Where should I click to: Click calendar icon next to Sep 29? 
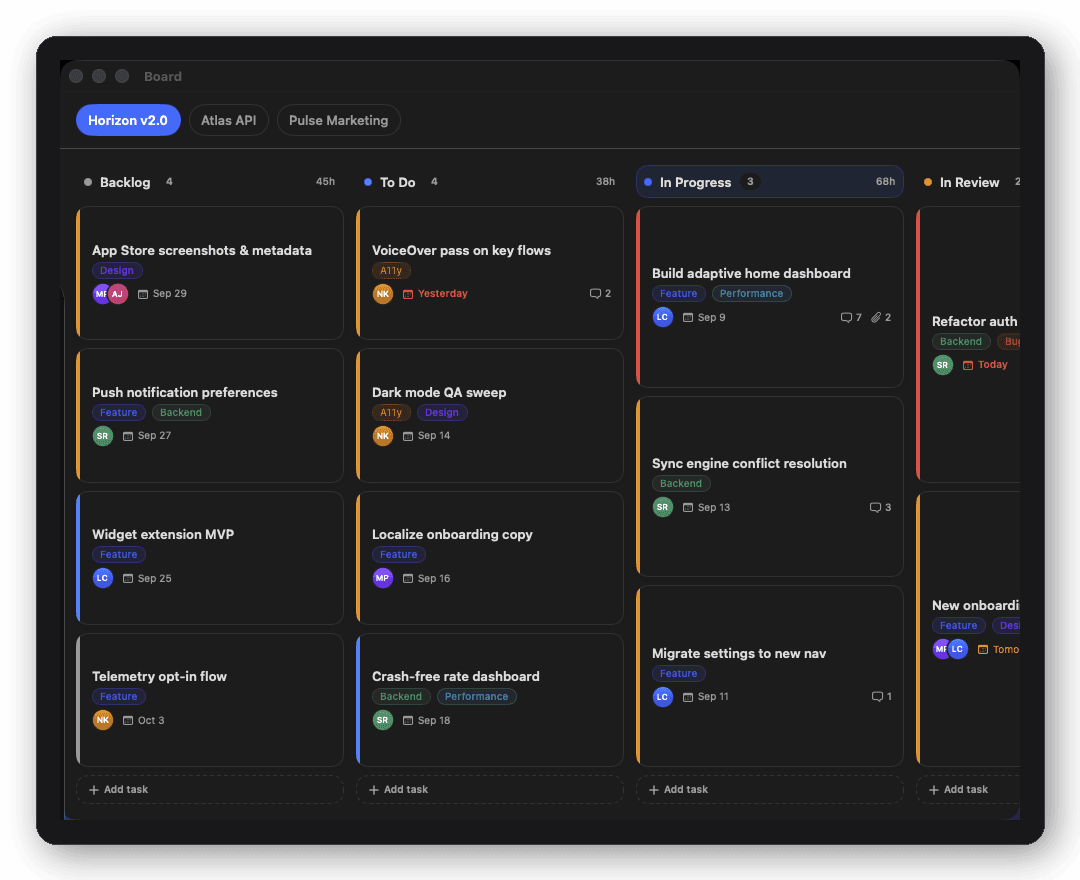[143, 294]
